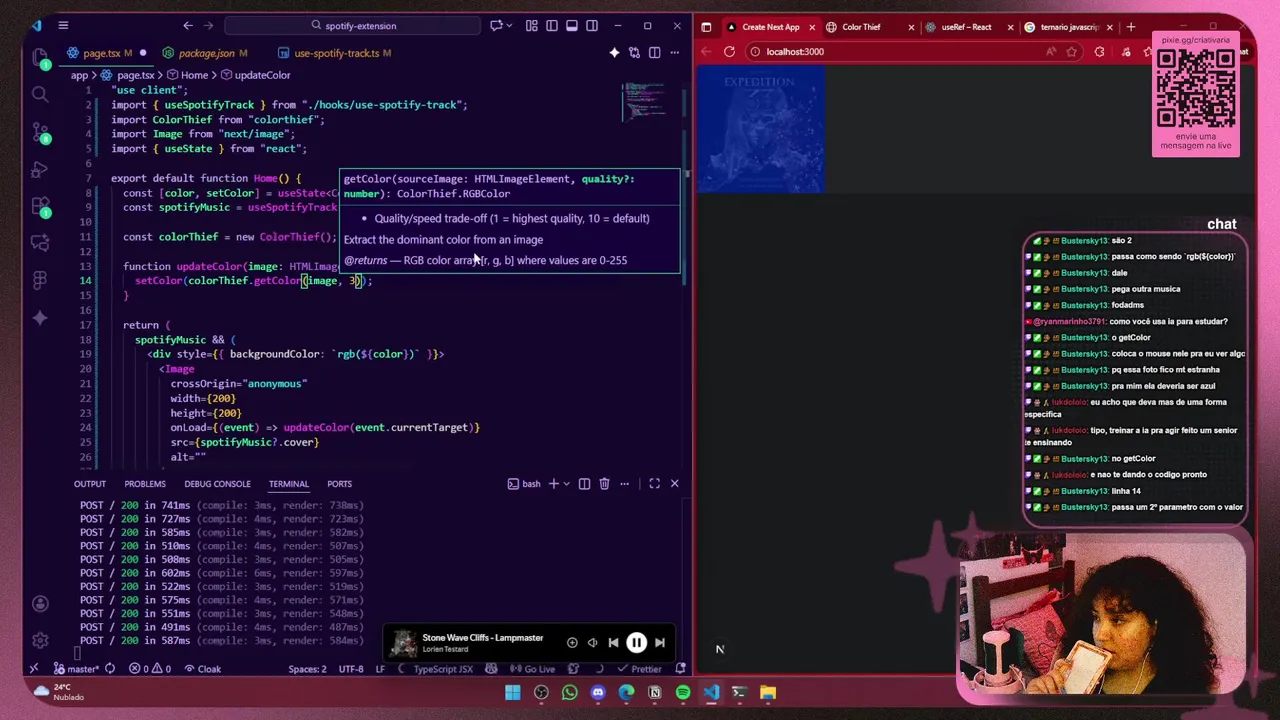This screenshot has width=1280, height=720.
Task: Select the updateColor breadcrumb segment
Action: pos(255,75)
